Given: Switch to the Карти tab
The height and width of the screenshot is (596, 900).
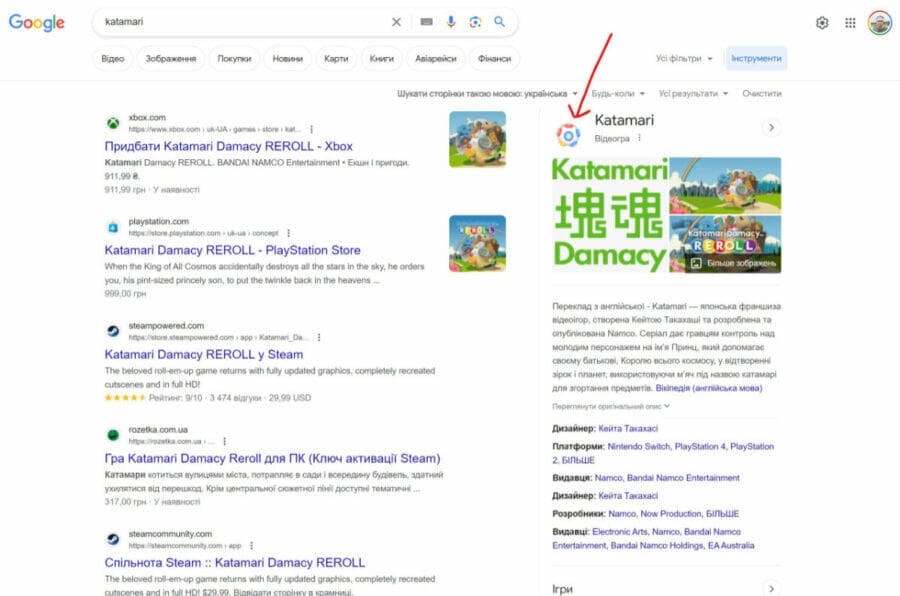Looking at the screenshot, I should click(336, 59).
